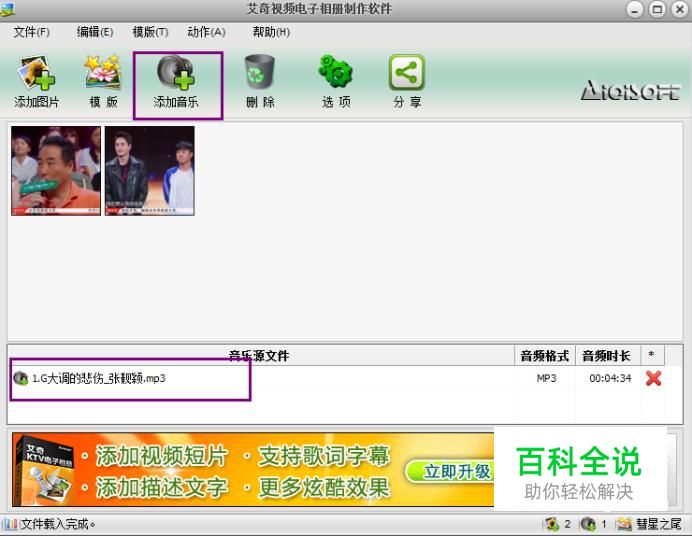Click the 音乐源文件 column header

(x=260, y=356)
